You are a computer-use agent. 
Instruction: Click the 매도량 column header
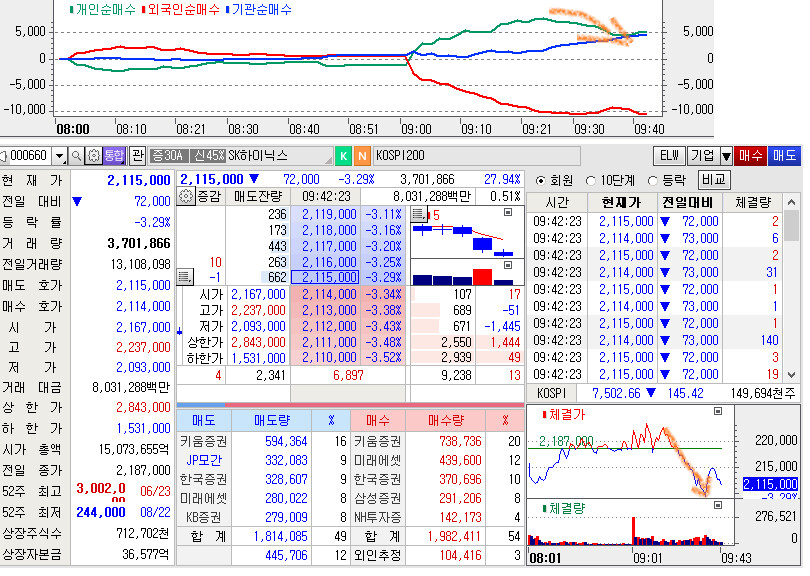pos(272,421)
